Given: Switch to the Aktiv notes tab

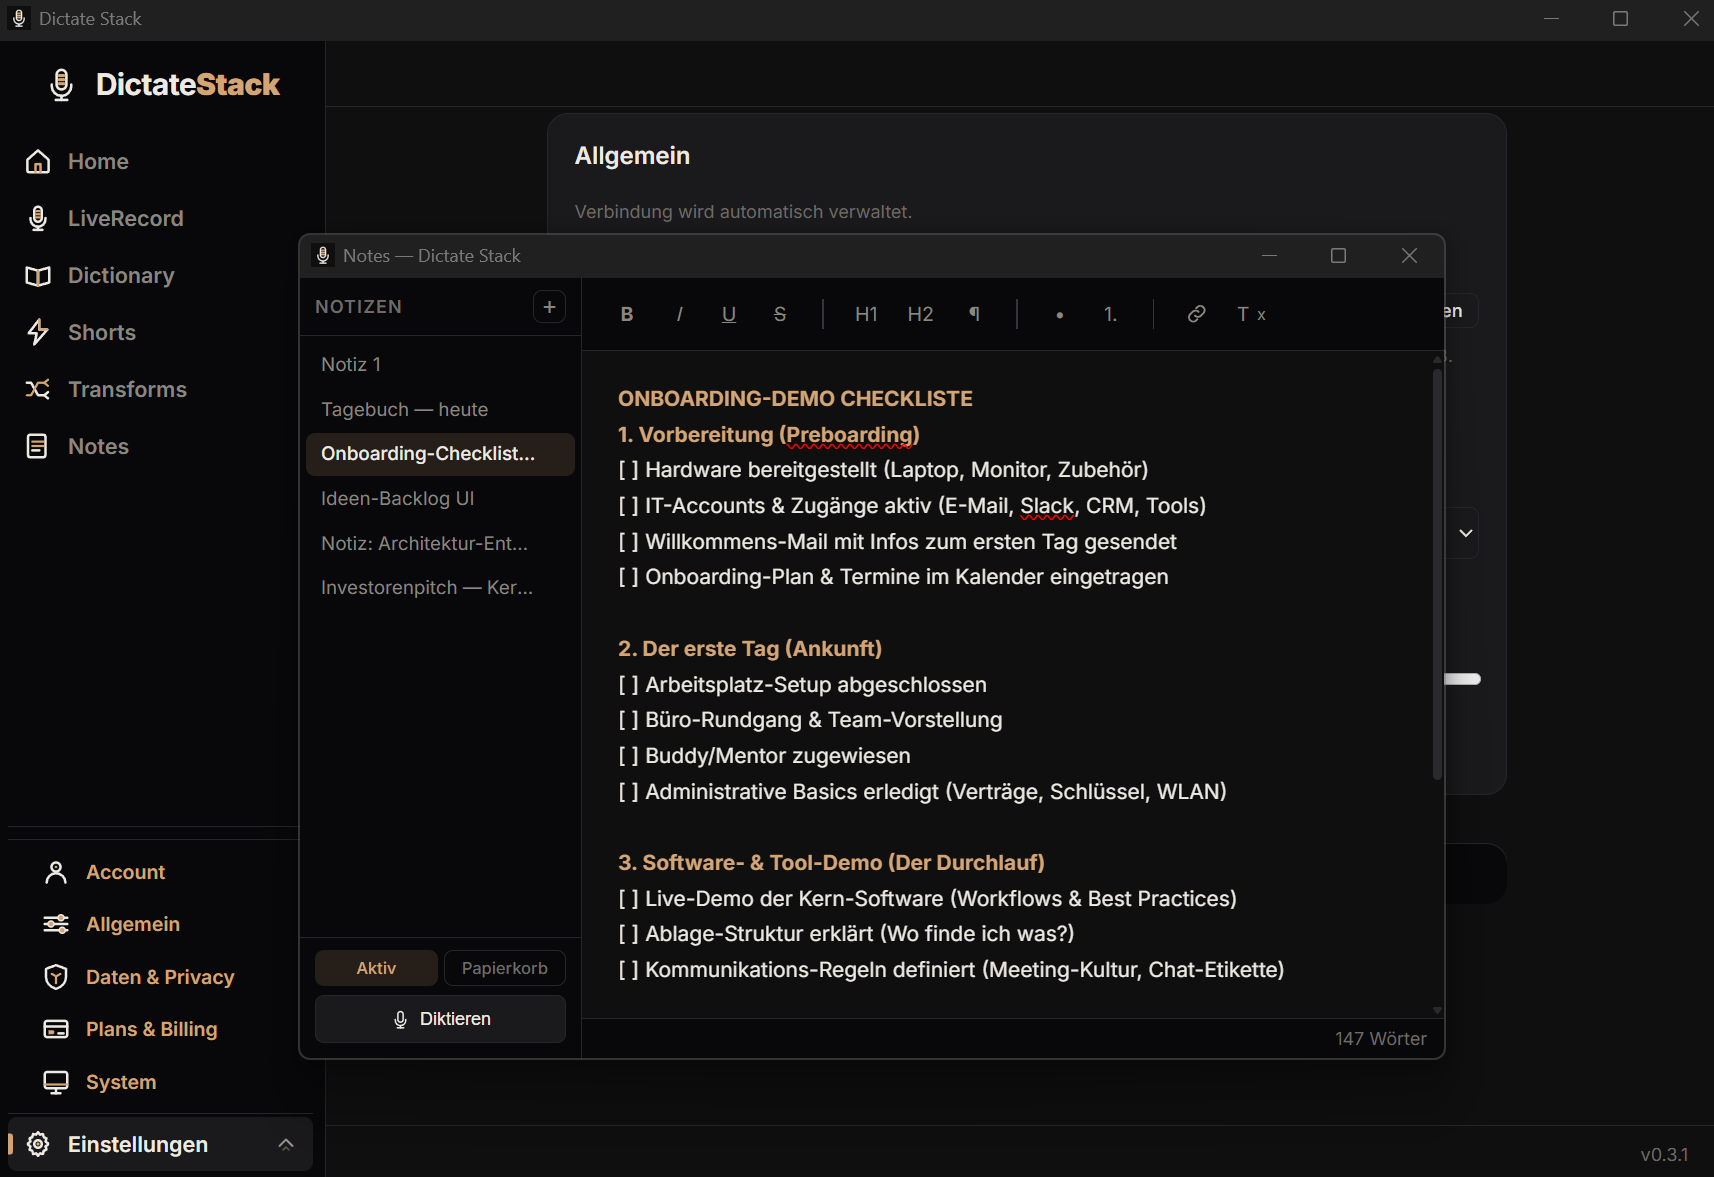Looking at the screenshot, I should [x=376, y=968].
